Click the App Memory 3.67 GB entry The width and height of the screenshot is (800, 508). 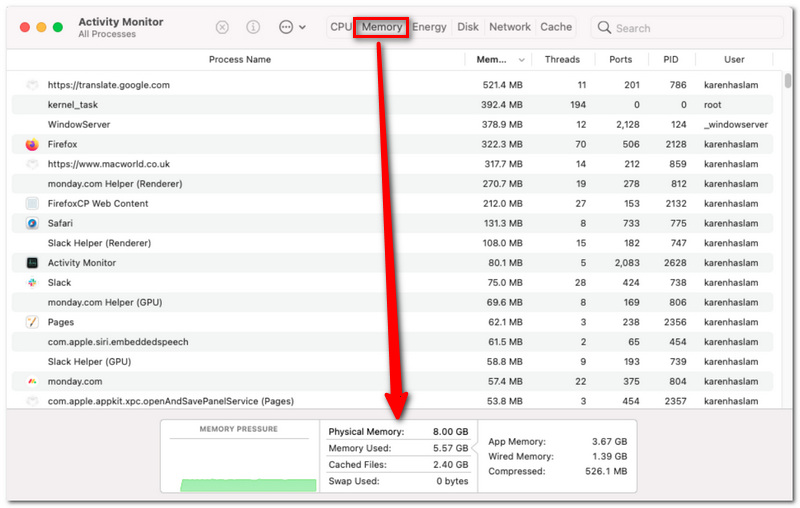click(558, 441)
